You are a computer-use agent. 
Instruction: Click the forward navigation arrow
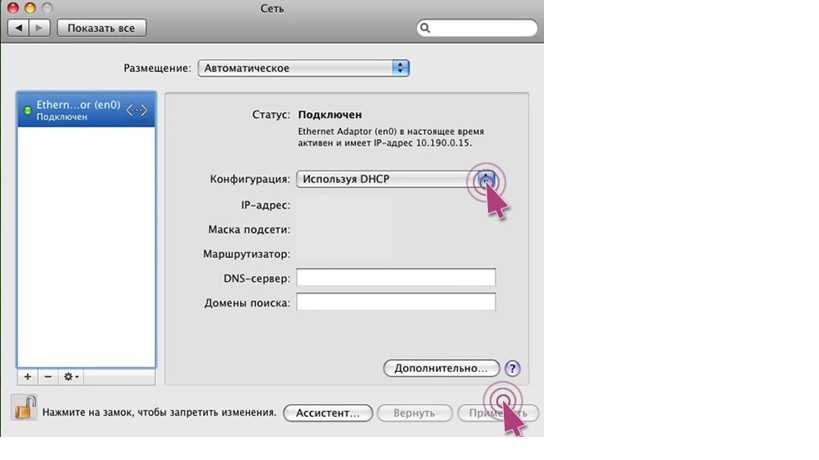[x=41, y=28]
